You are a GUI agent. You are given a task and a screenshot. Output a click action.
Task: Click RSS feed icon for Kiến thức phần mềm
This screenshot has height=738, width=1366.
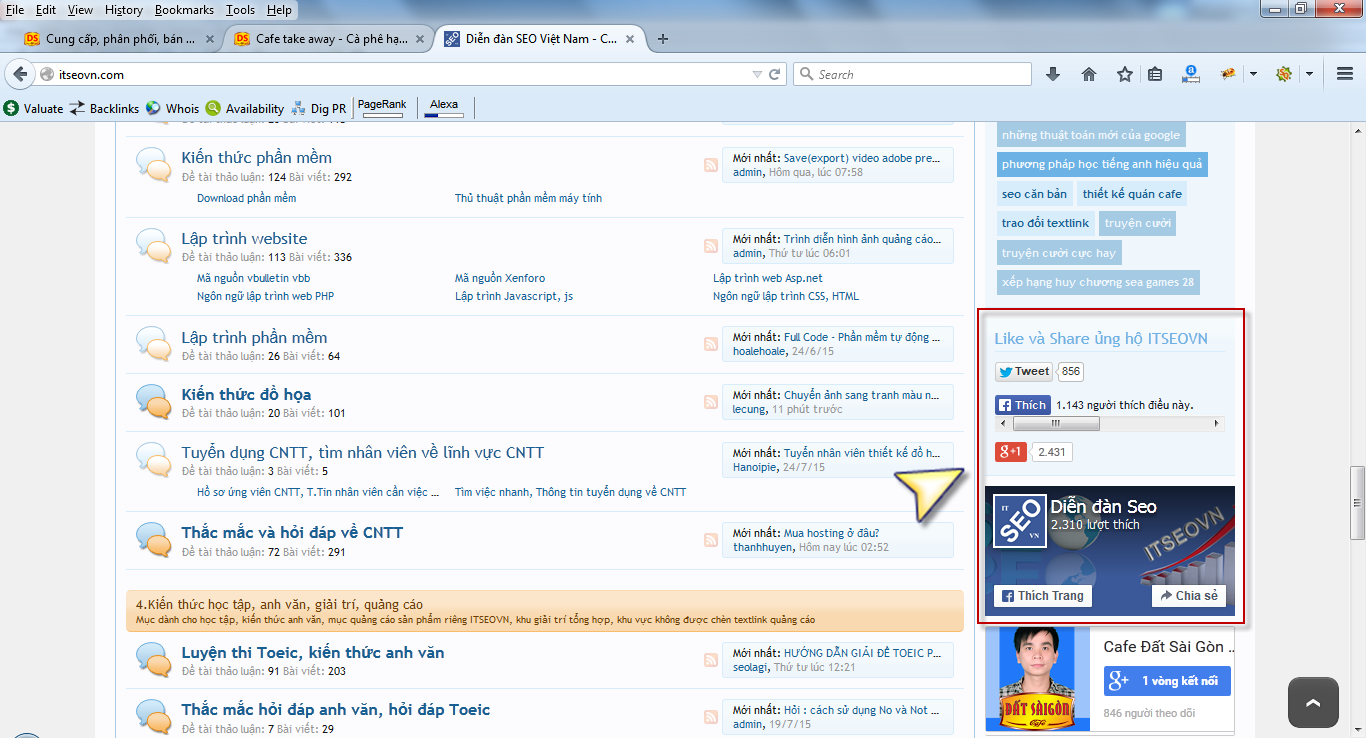coord(710,165)
